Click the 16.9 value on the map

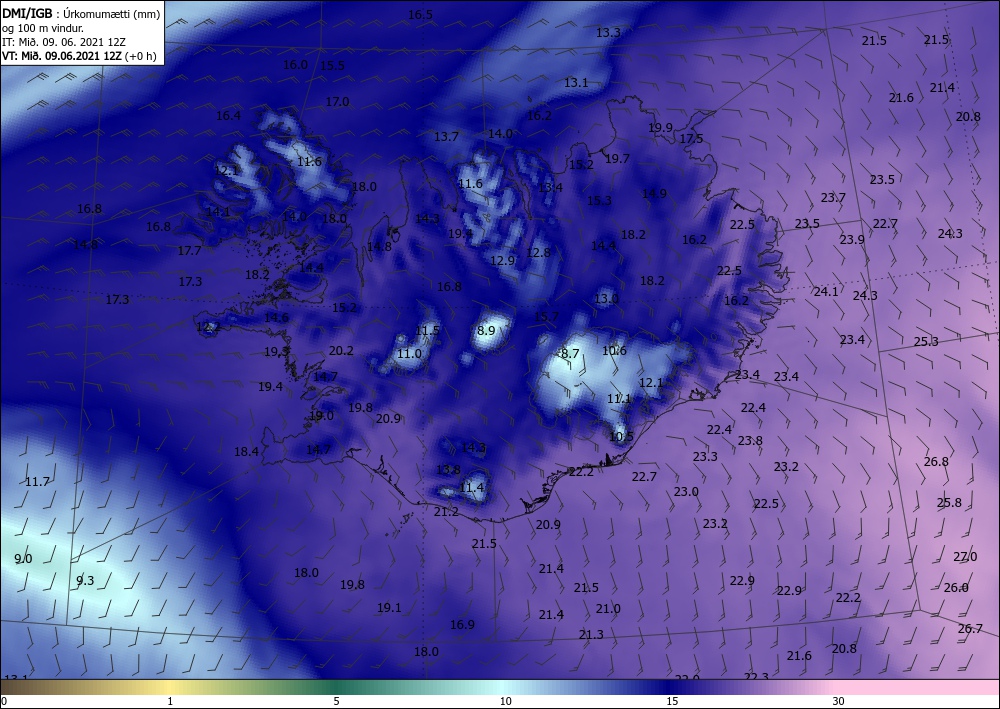coord(462,624)
